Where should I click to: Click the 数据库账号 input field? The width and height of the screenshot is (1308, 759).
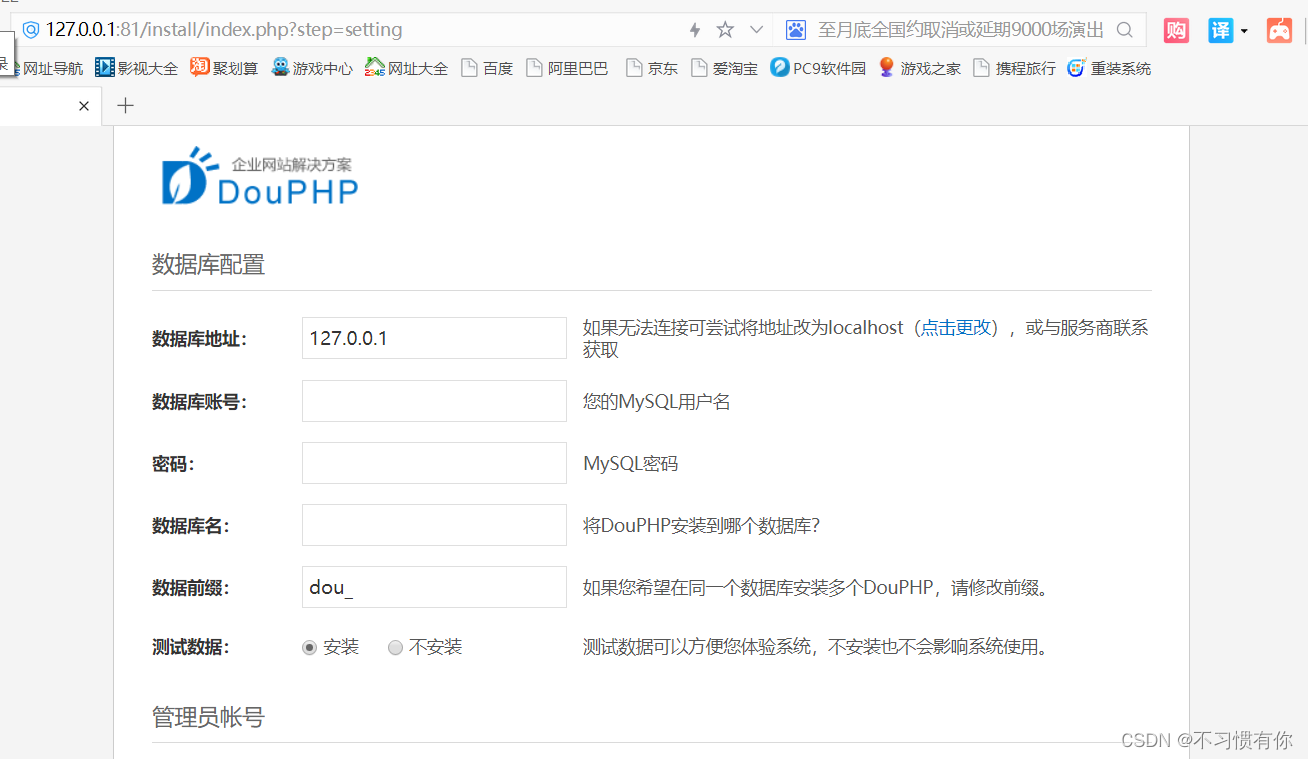433,400
